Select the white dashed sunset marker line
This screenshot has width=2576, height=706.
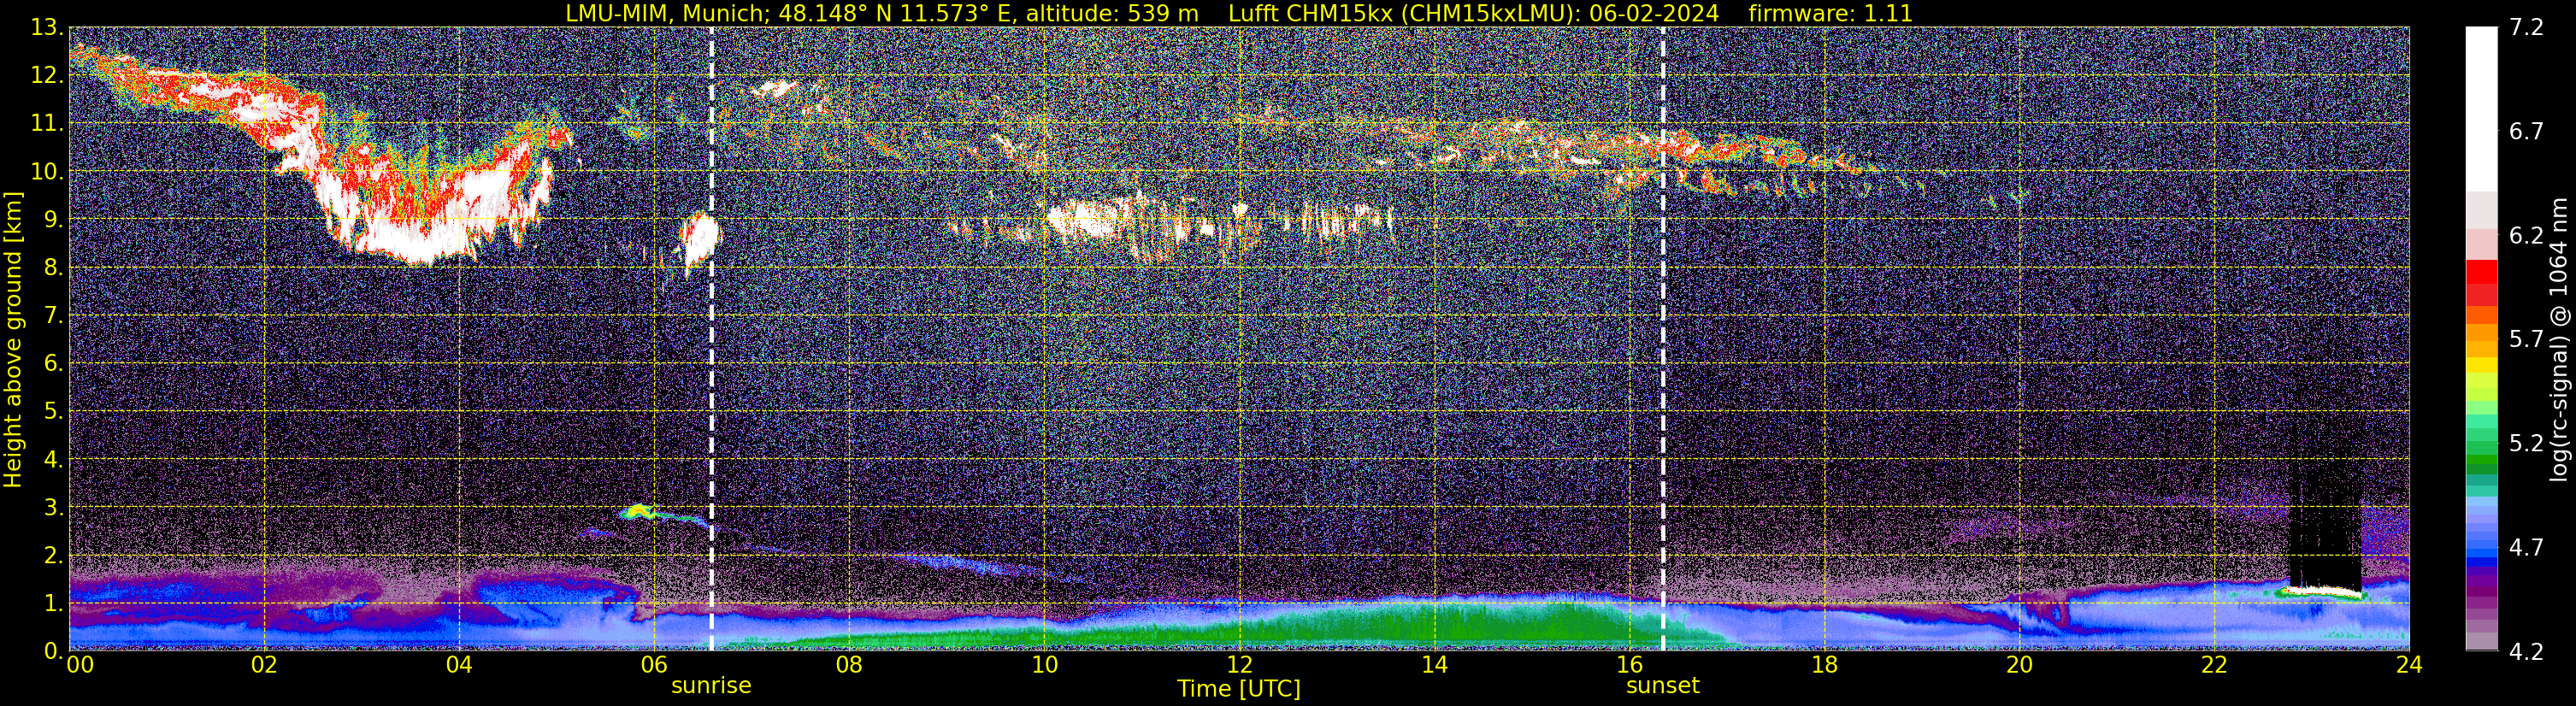coord(1663,339)
